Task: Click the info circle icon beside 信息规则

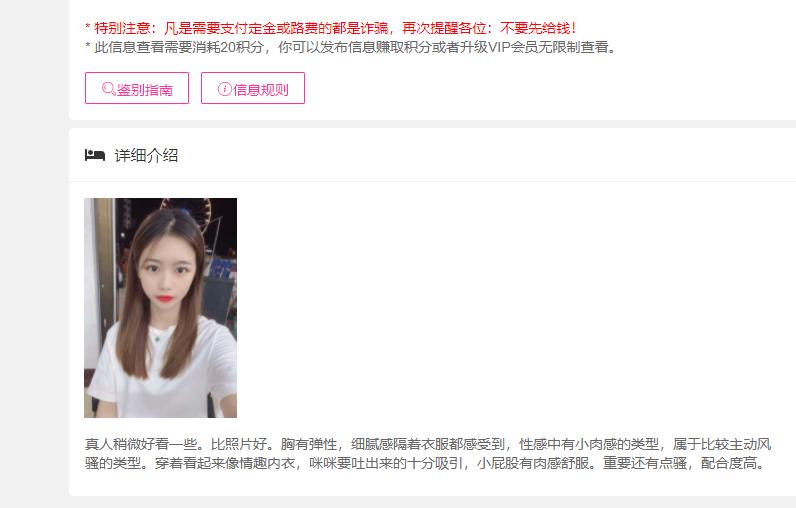Action: (224, 89)
